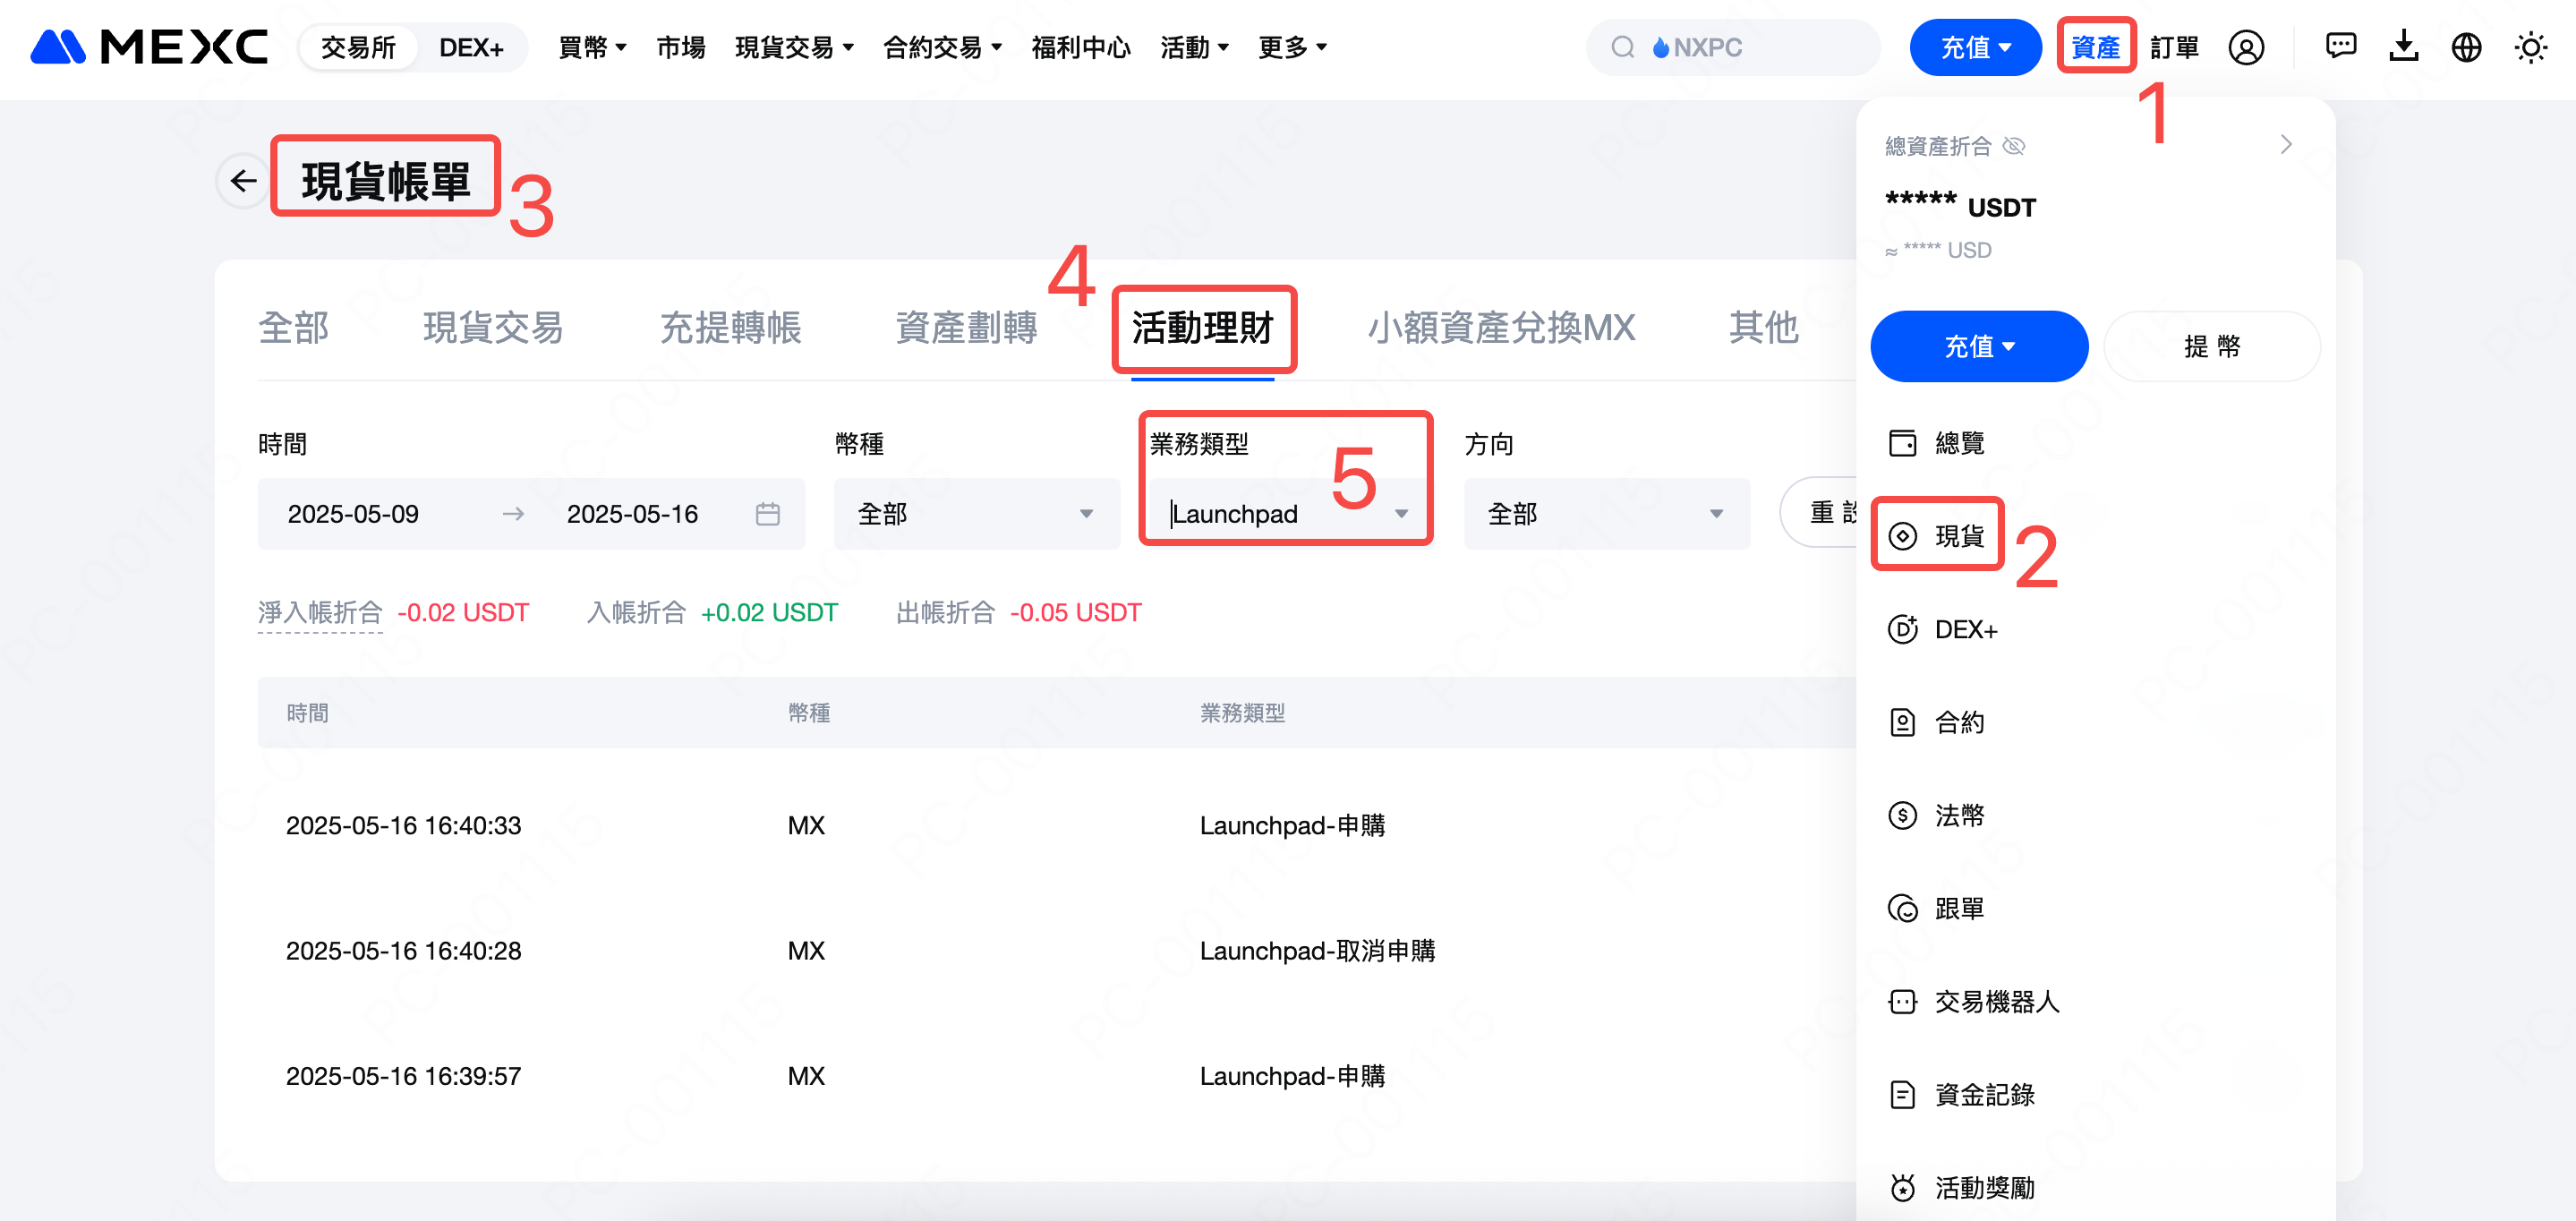Open 交易機器人 menu entry
This screenshot has height=1221, width=2576.
coord(1996,1001)
